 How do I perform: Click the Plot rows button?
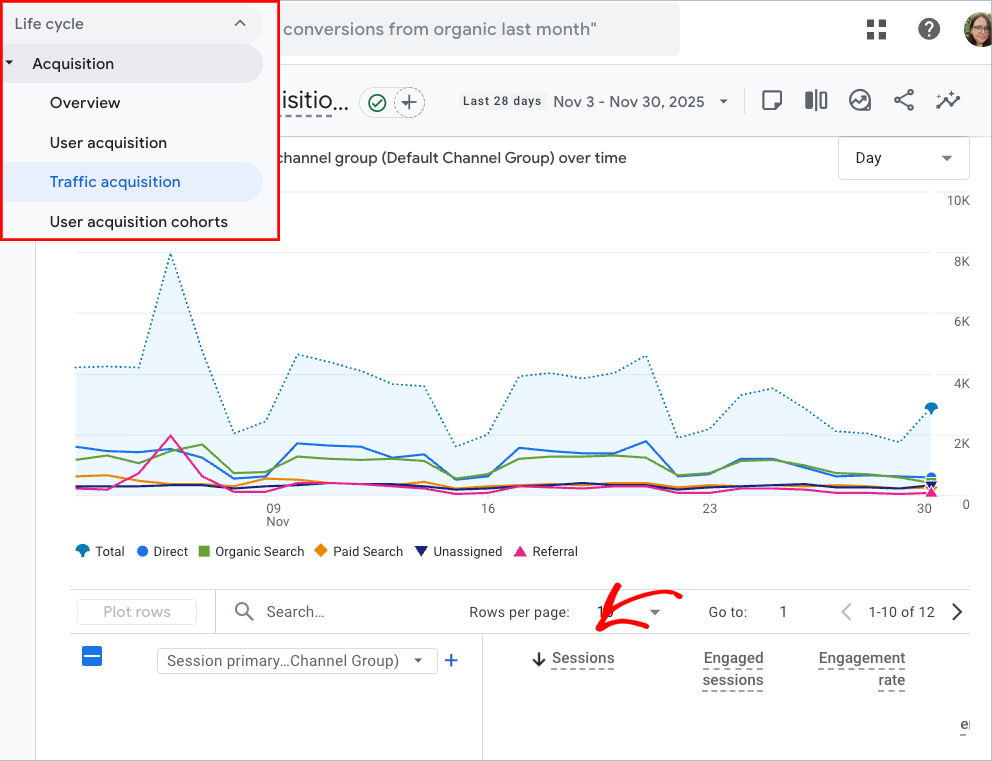(136, 611)
